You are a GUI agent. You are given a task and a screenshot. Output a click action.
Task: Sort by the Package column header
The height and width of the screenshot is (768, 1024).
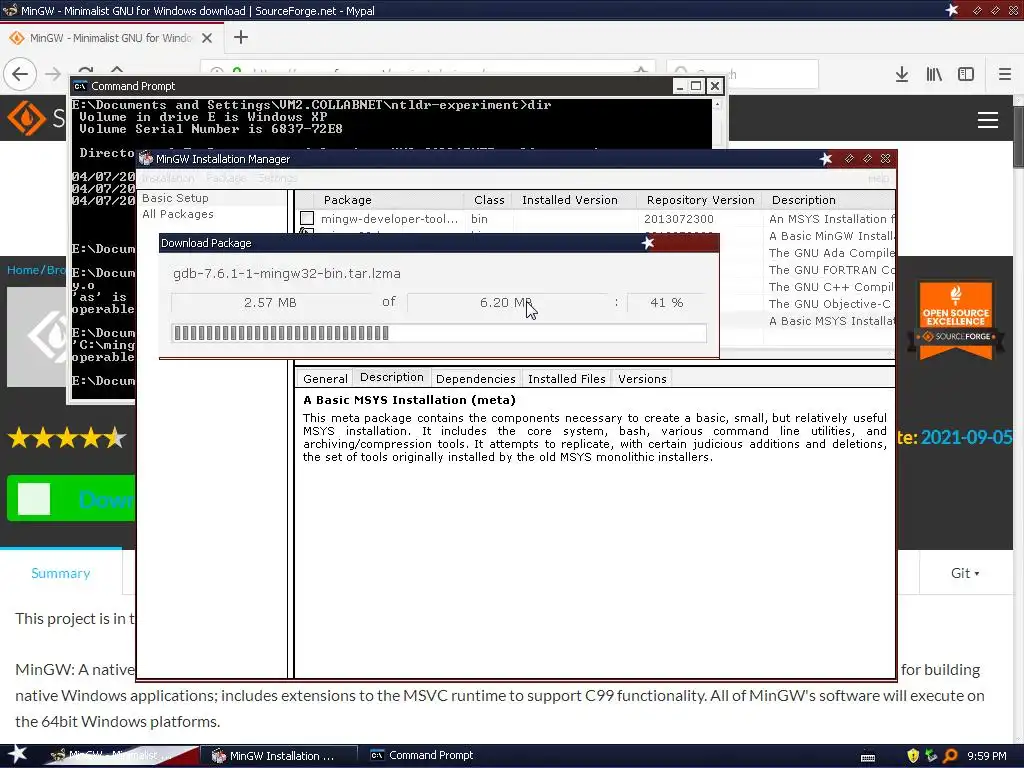[x=389, y=200]
